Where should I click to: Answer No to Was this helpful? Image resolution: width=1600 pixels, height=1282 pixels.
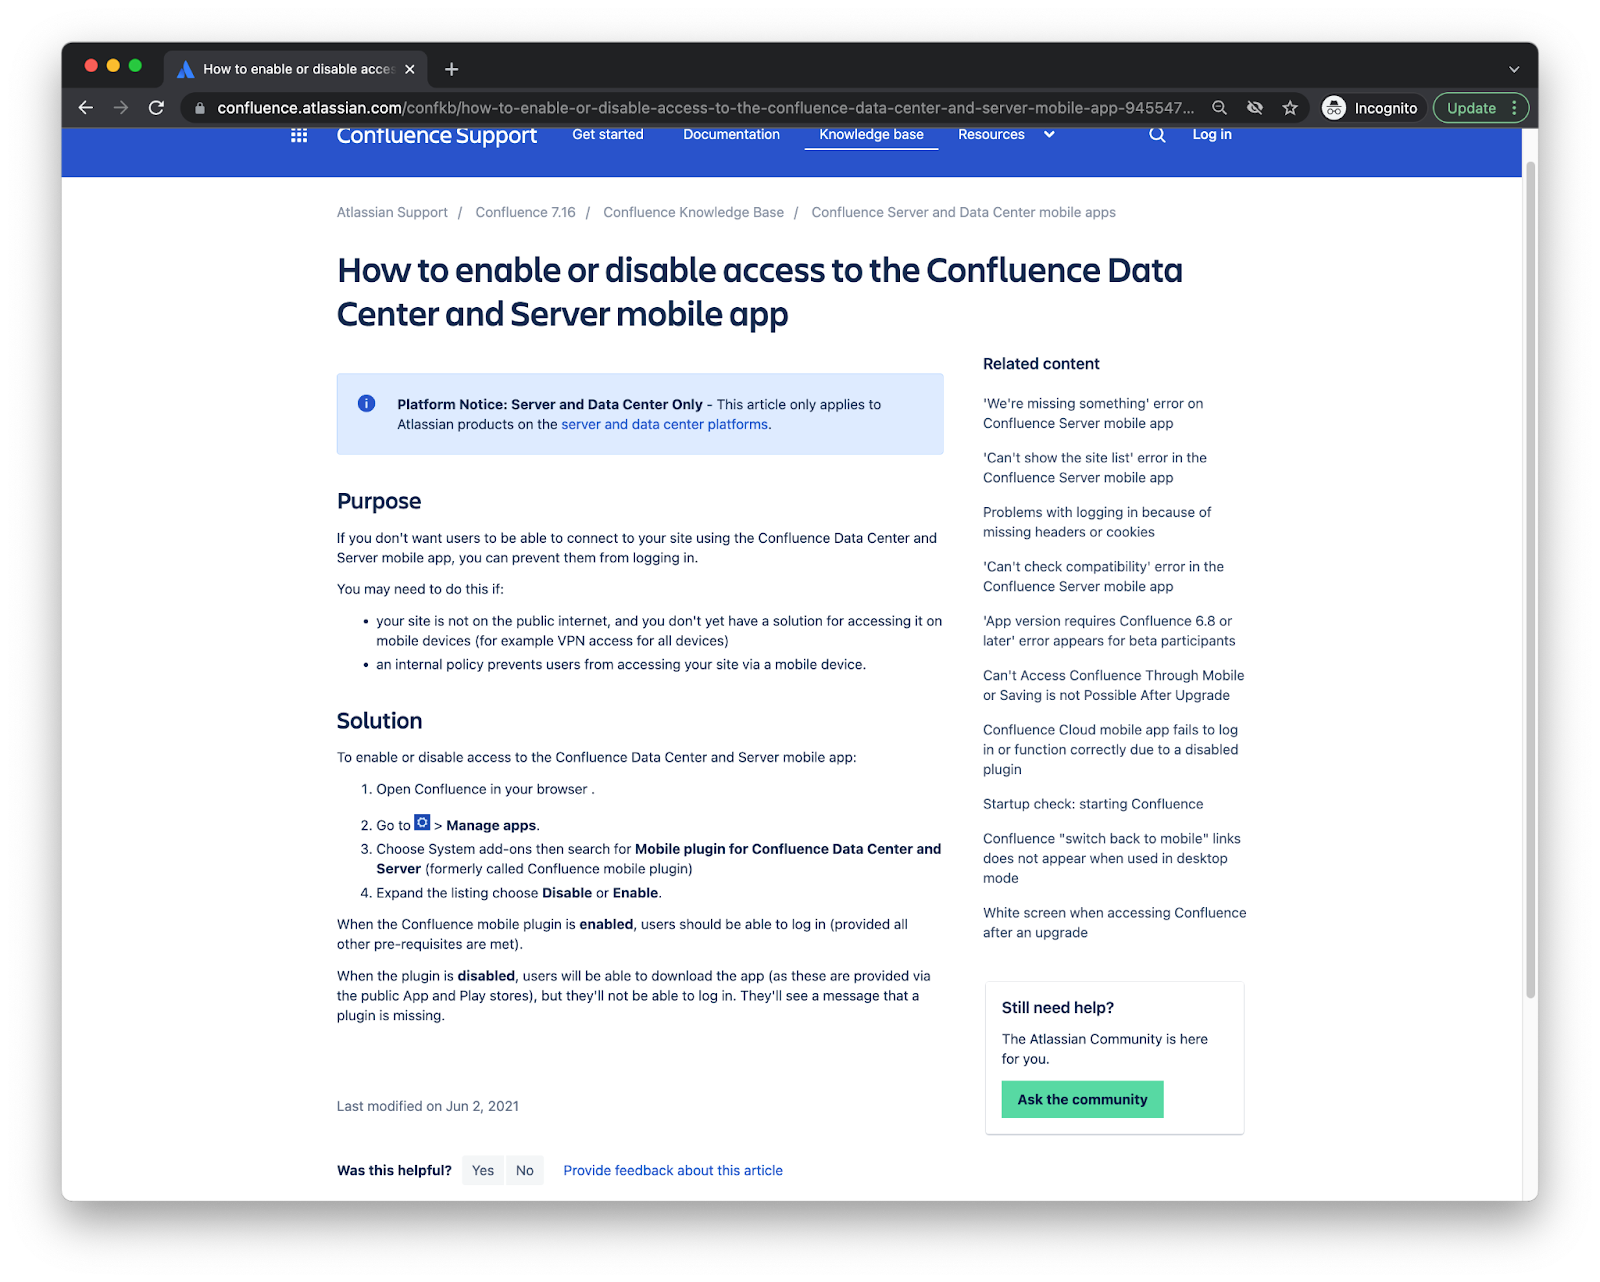525,1171
